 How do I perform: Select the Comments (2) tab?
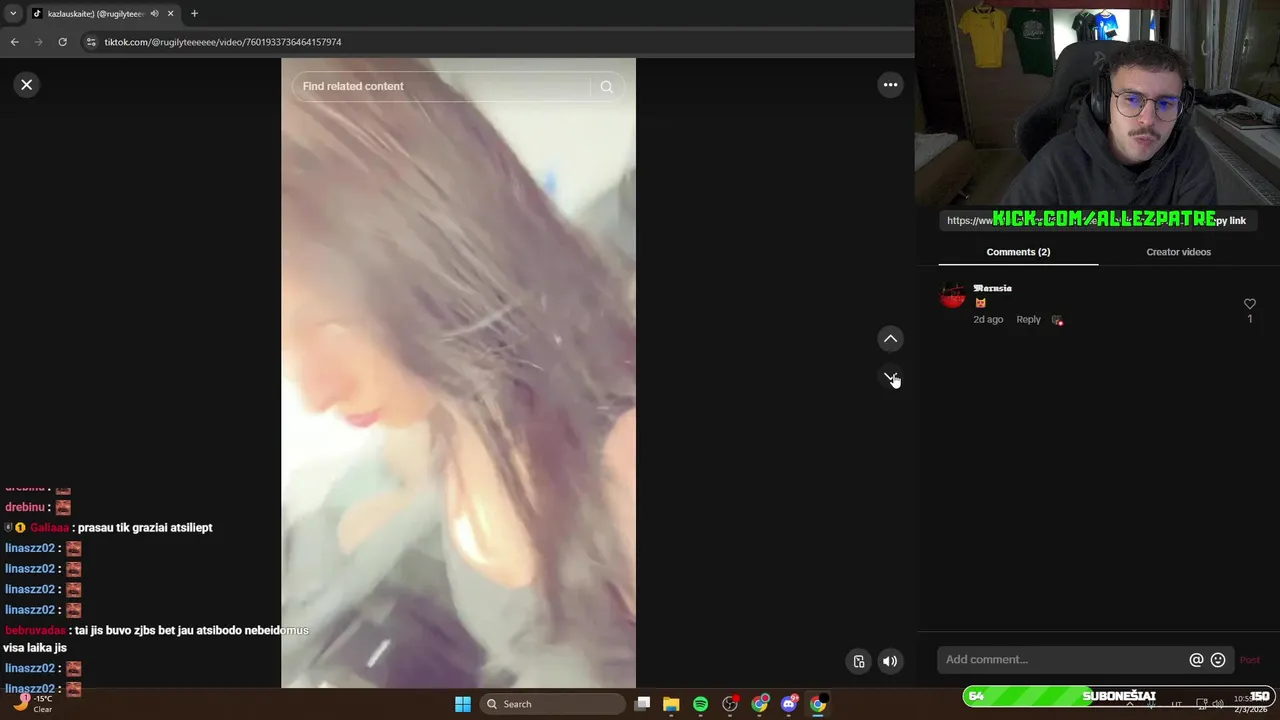coord(1018,252)
